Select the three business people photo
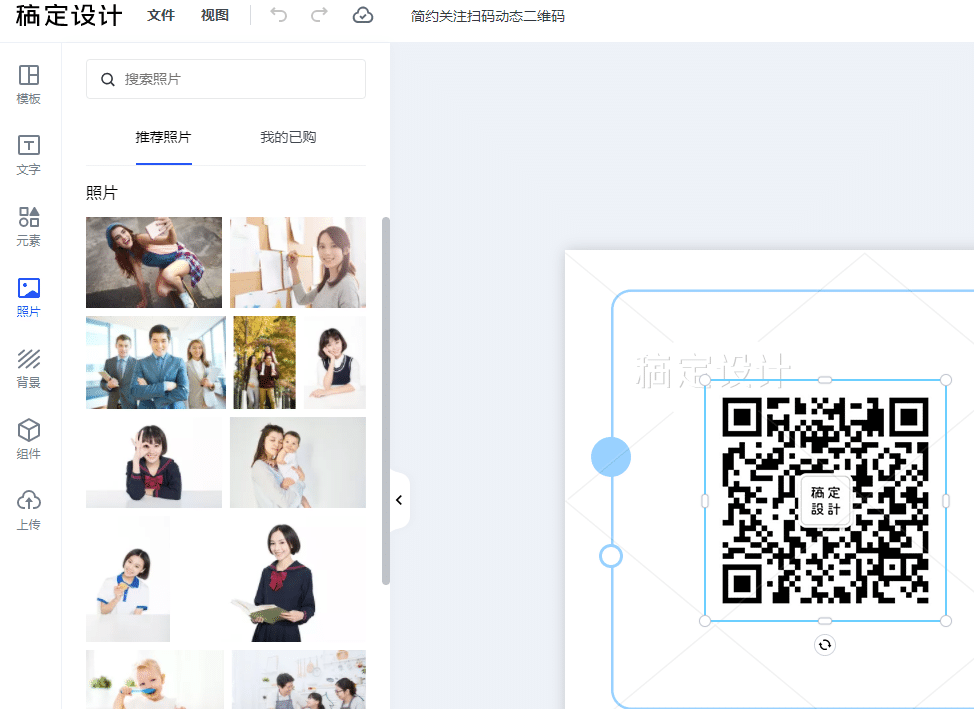974x709 pixels. [156, 362]
